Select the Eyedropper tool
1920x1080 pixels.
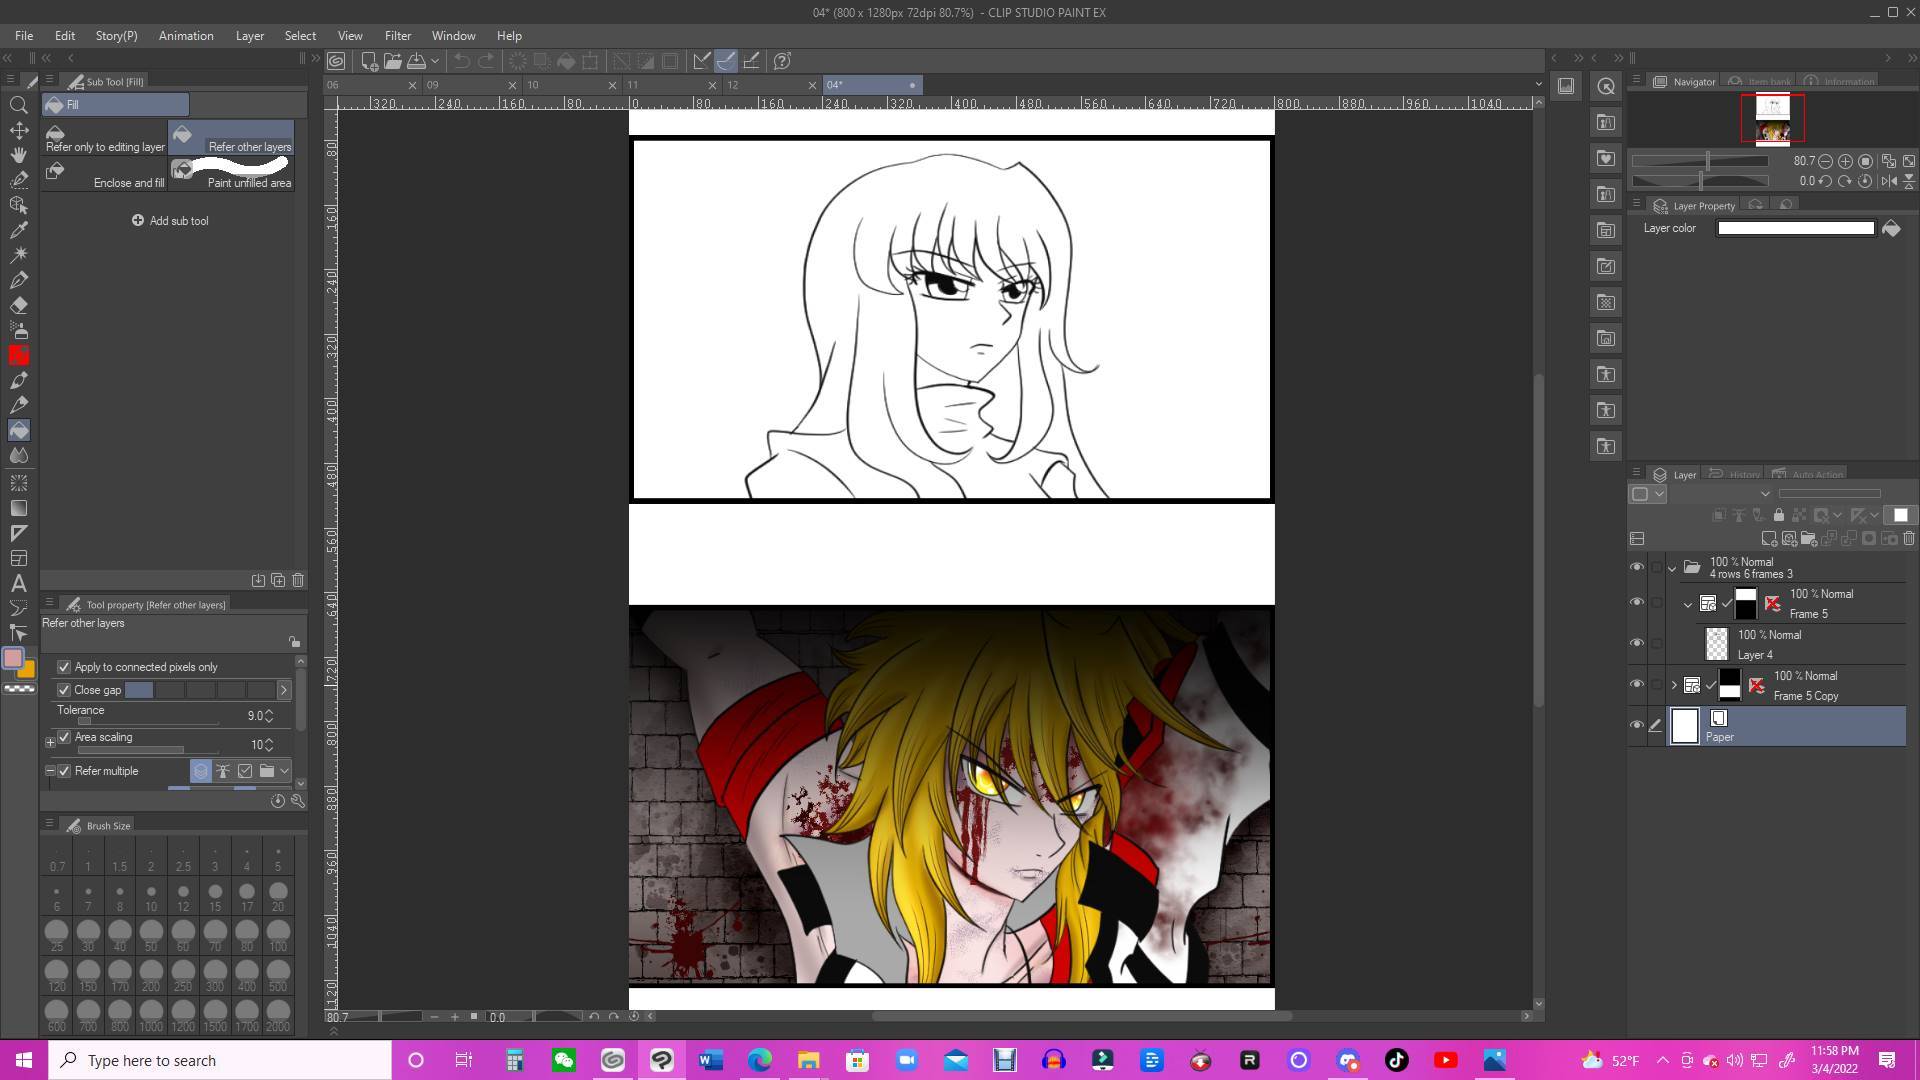(18, 230)
